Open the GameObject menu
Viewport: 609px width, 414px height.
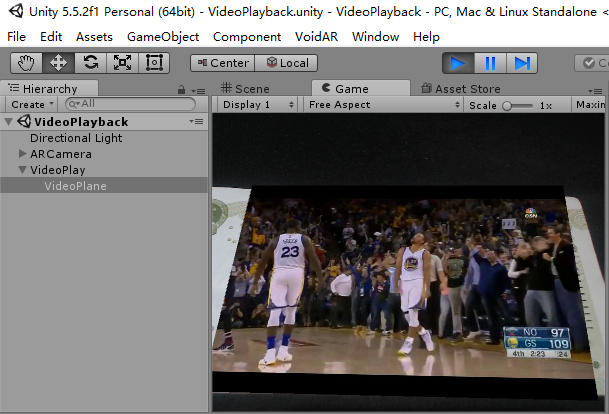click(x=163, y=37)
